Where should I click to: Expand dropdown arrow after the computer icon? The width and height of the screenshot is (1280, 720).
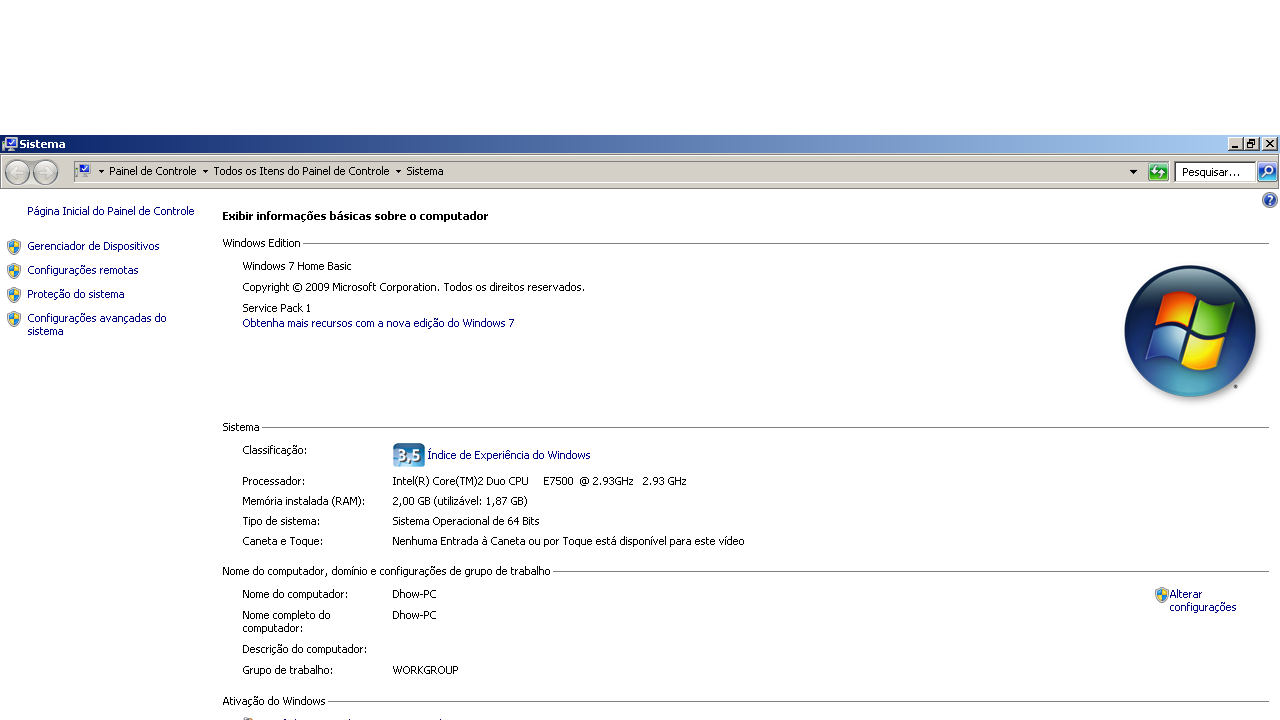pos(101,172)
